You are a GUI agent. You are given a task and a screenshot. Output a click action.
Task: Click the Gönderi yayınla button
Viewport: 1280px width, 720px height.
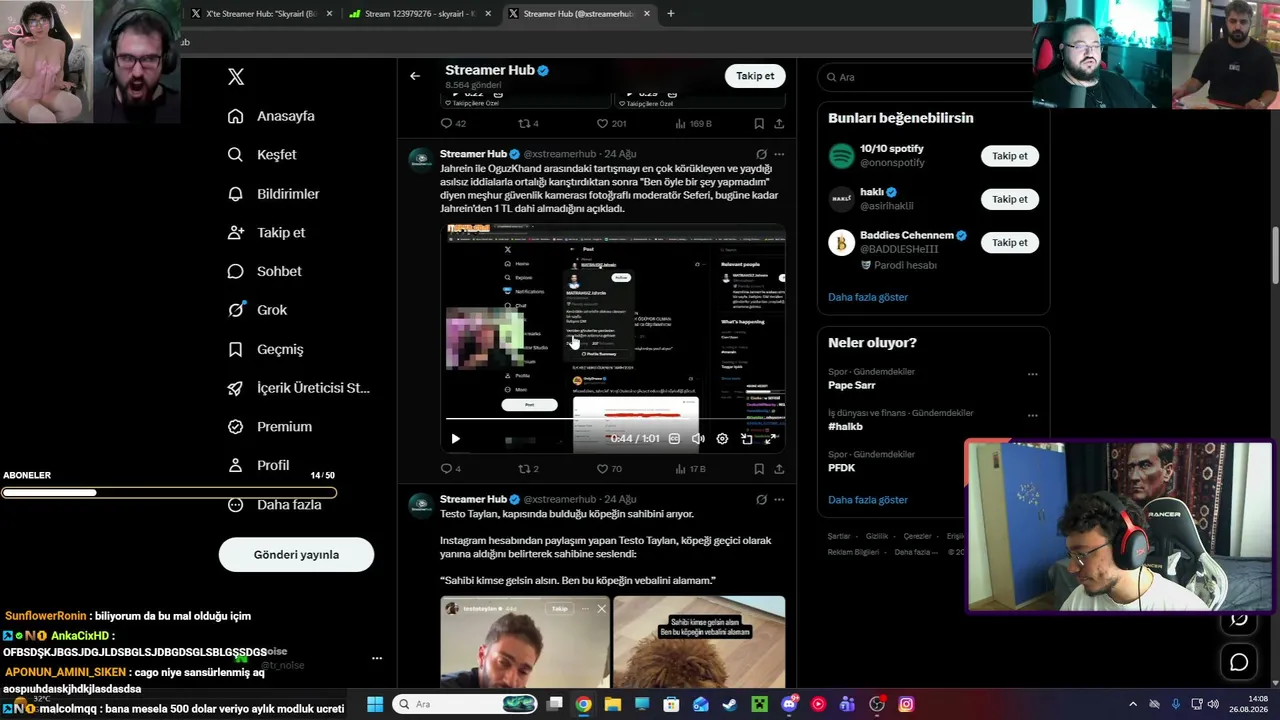tap(296, 555)
